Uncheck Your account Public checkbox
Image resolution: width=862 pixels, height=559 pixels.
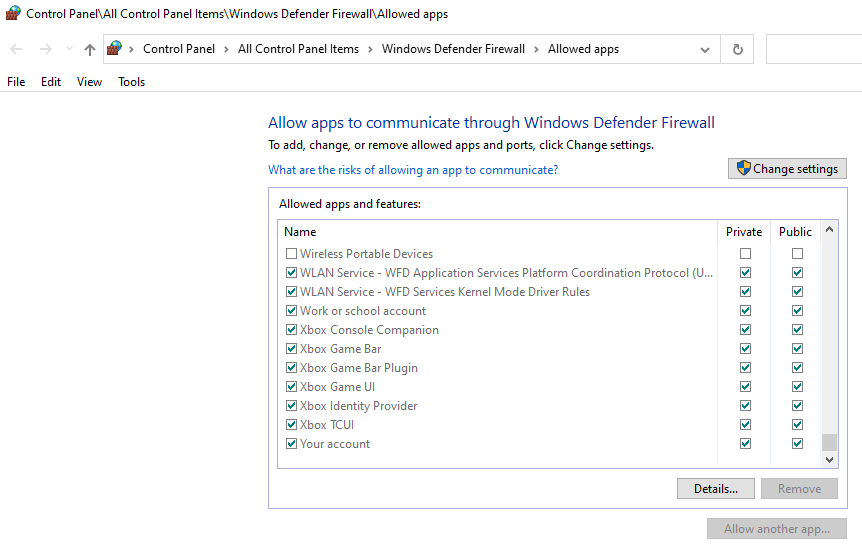pyautogui.click(x=797, y=444)
